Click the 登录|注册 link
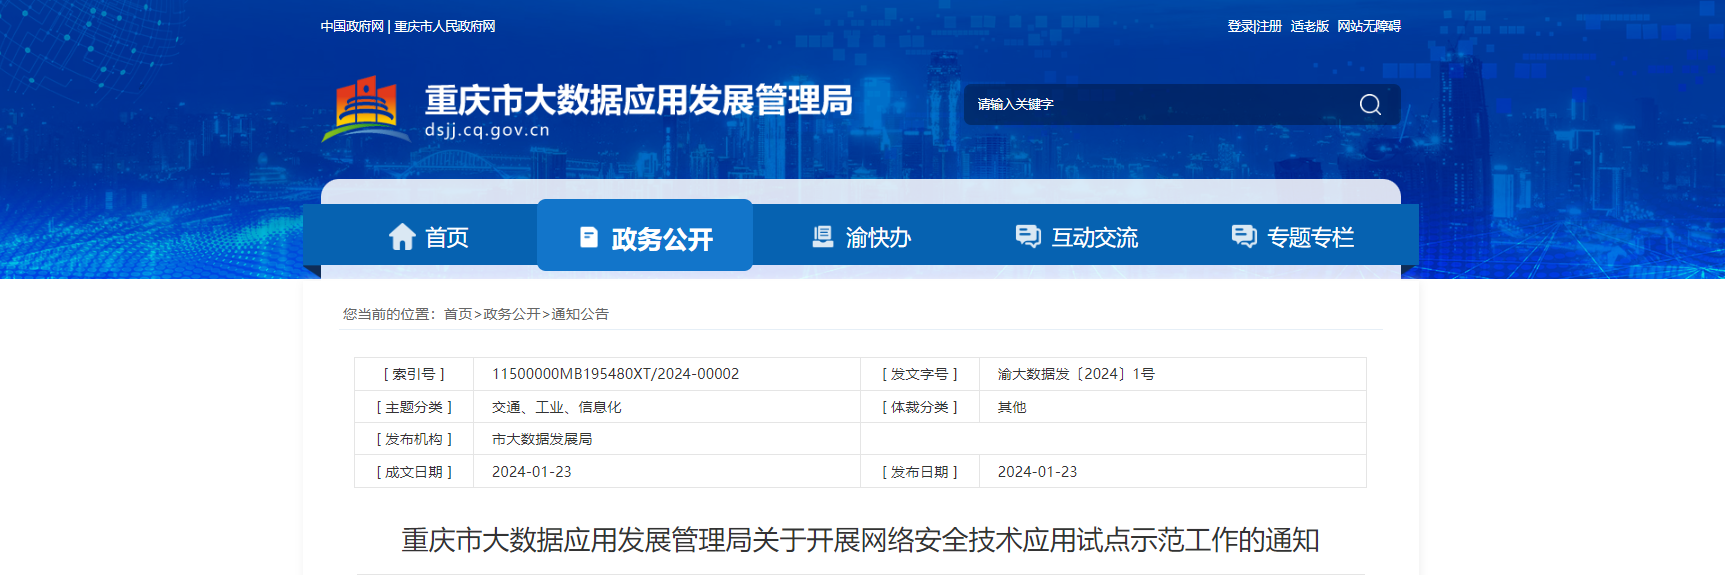 (1254, 26)
